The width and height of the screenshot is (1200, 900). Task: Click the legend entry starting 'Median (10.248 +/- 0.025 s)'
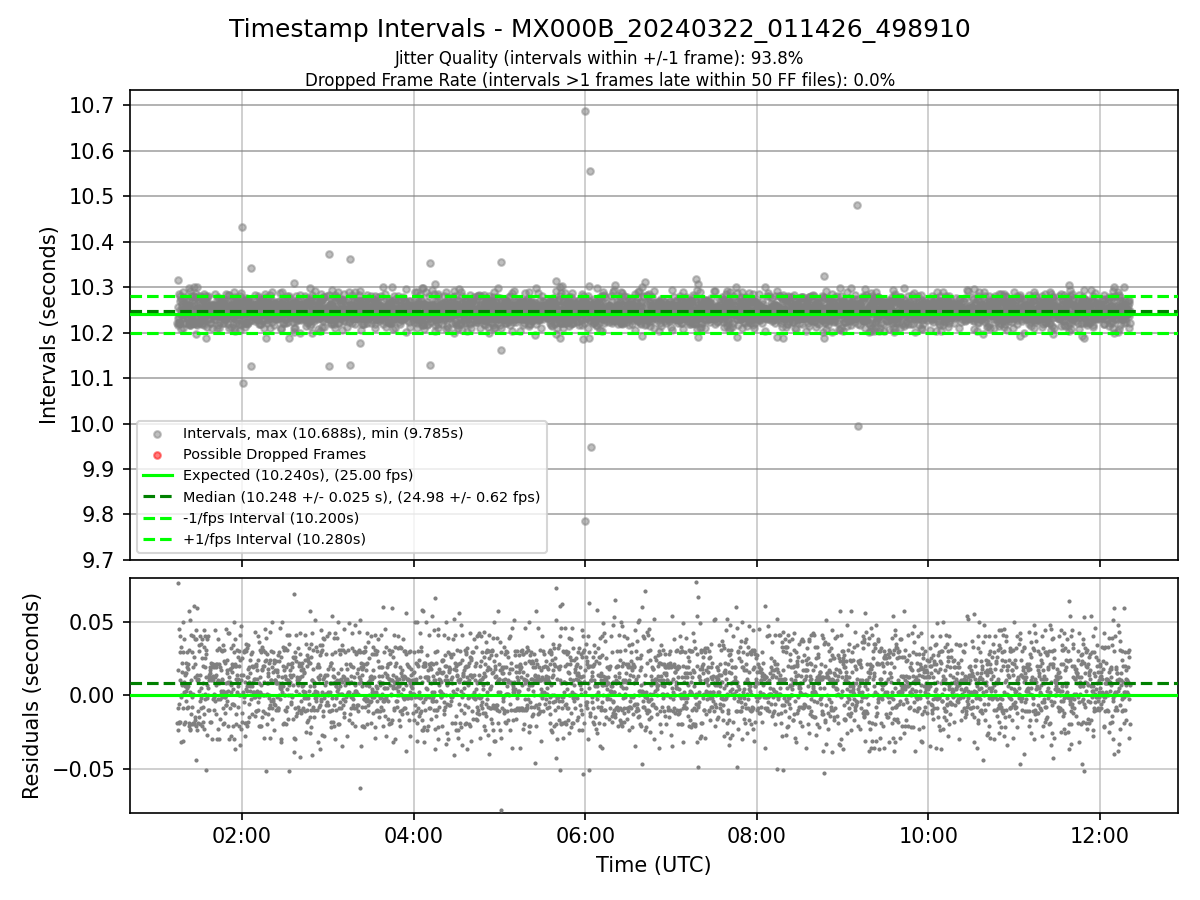361,496
